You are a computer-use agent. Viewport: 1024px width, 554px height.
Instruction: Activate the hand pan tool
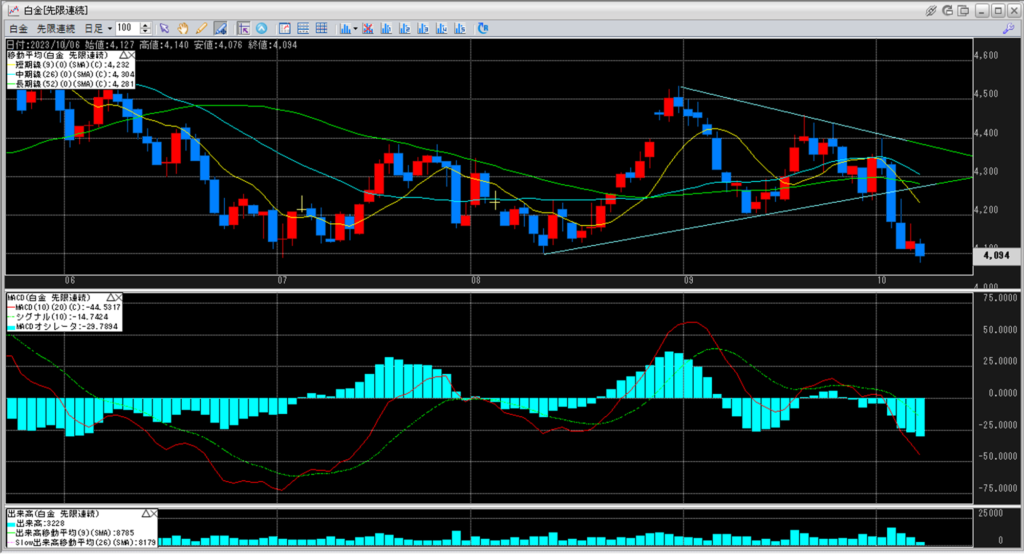coord(183,28)
